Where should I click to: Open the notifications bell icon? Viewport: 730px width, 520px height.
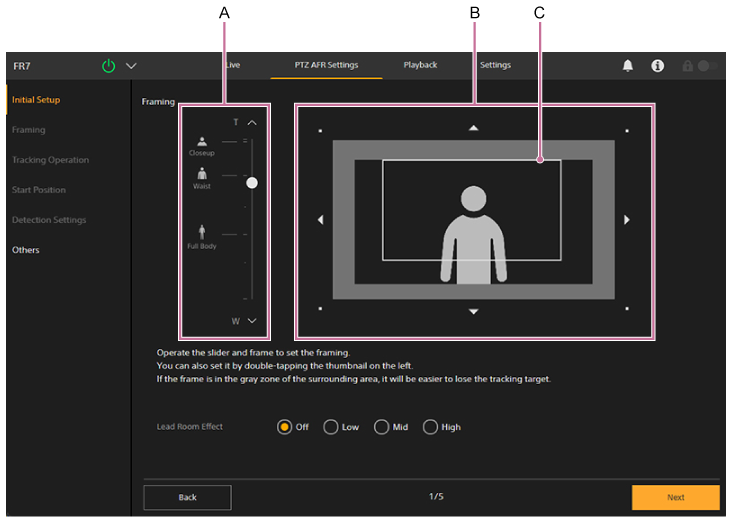click(628, 66)
